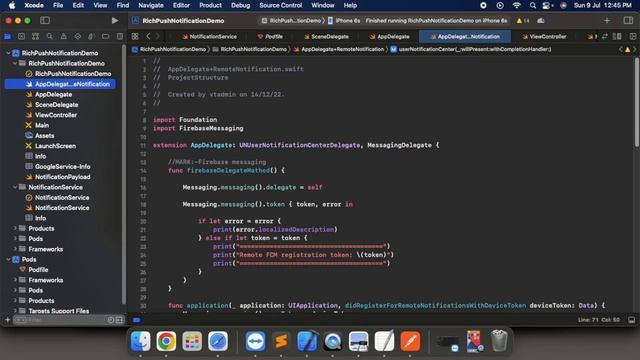Add editor on right

point(633,36)
